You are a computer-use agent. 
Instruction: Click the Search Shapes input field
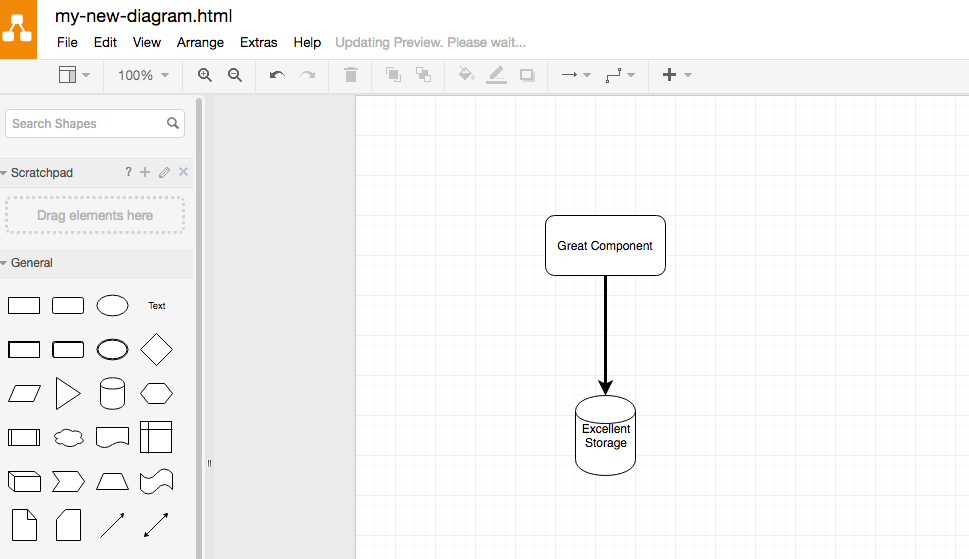(86, 124)
